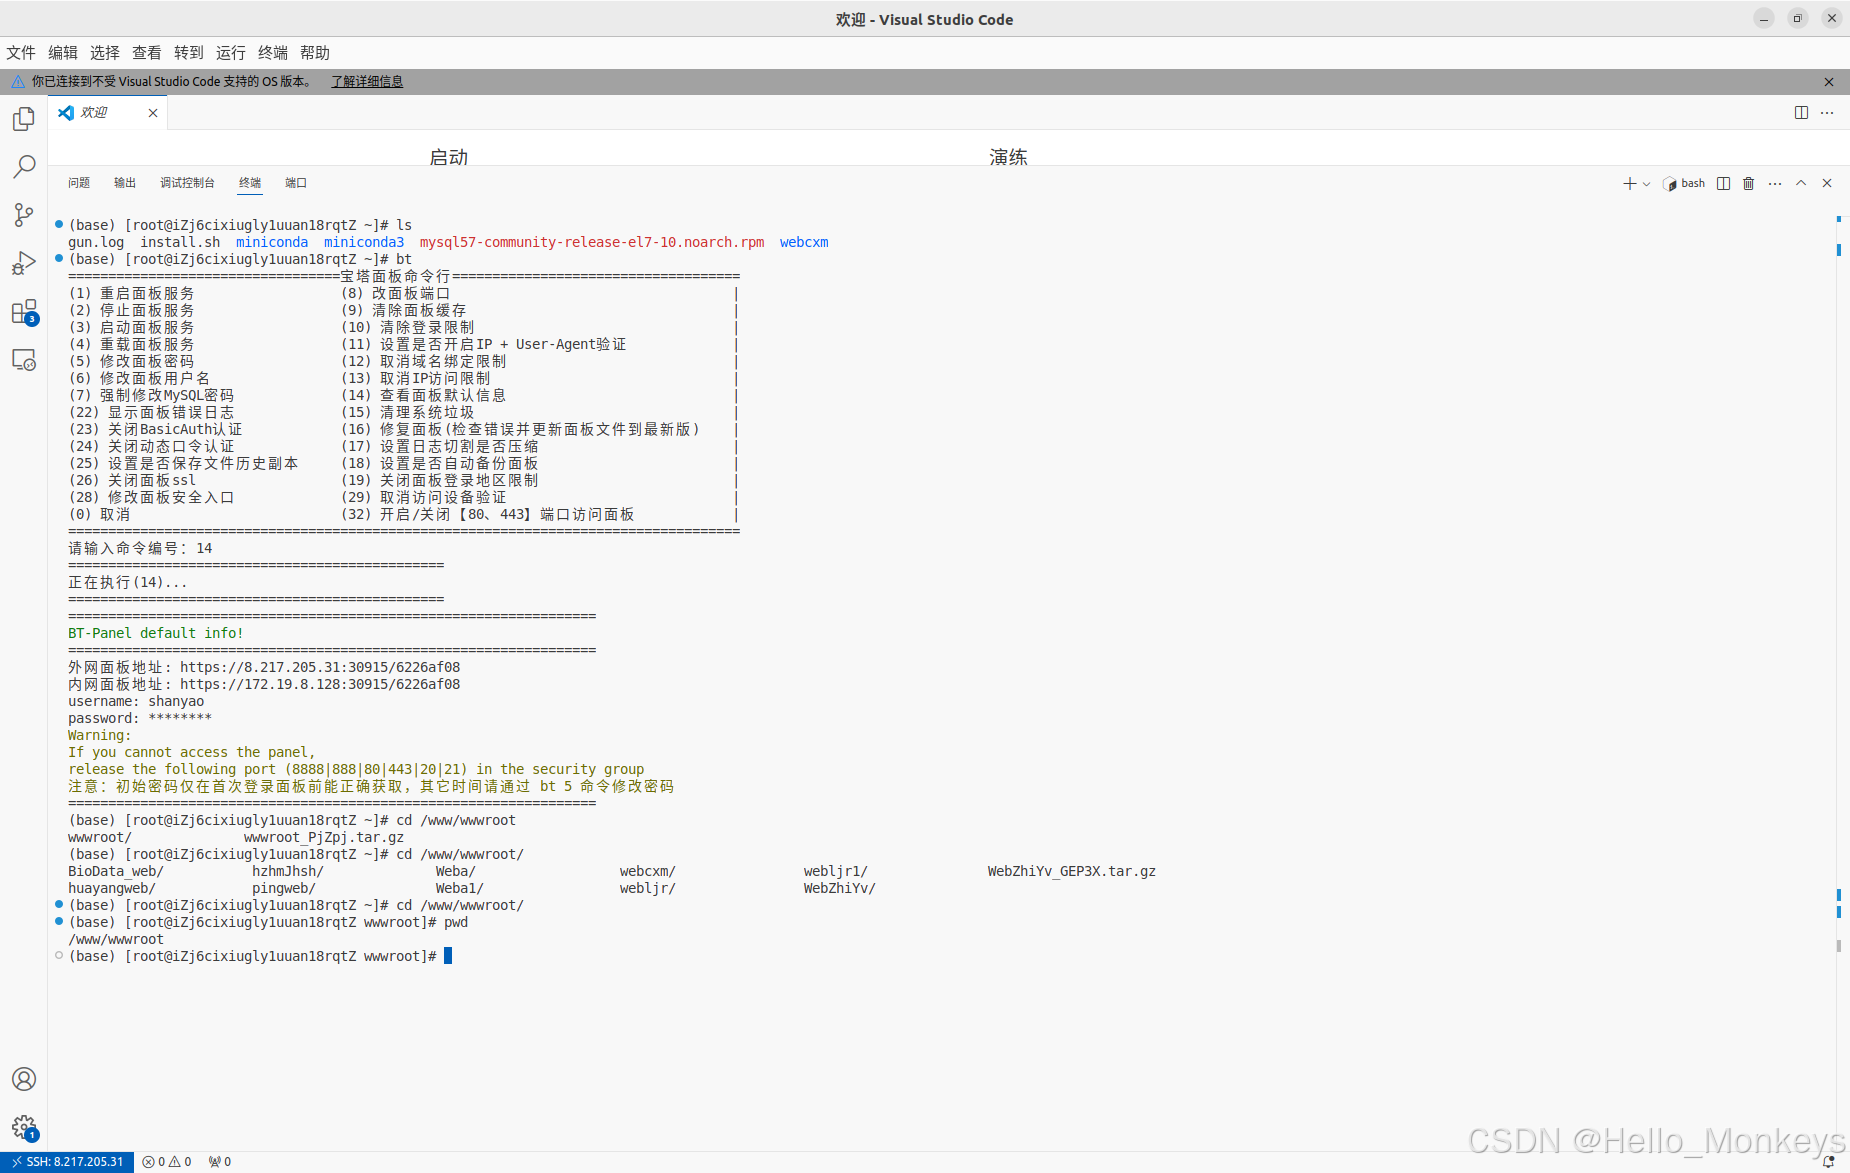Click the warning icon in banner
Image resolution: width=1850 pixels, height=1173 pixels.
18,82
